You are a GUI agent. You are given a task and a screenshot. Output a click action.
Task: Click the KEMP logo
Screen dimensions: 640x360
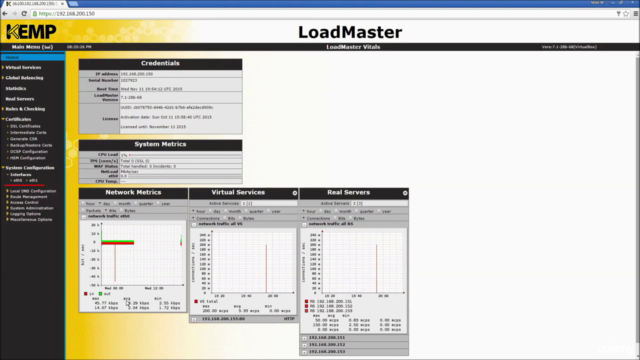click(31, 31)
